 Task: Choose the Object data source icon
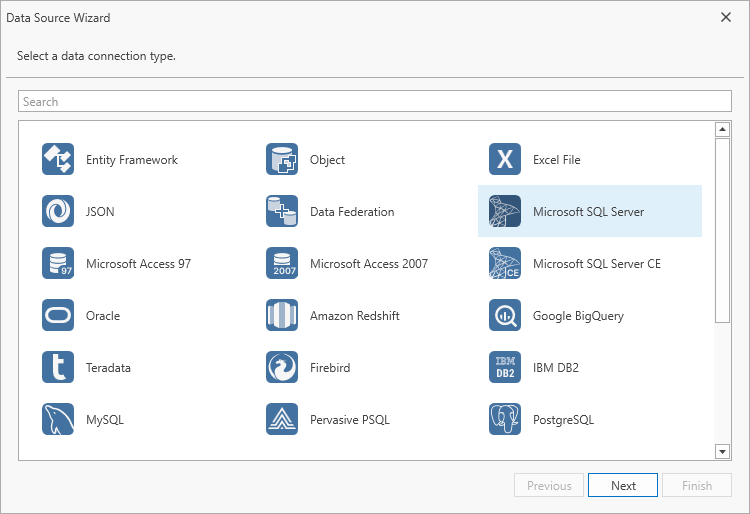coord(282,159)
